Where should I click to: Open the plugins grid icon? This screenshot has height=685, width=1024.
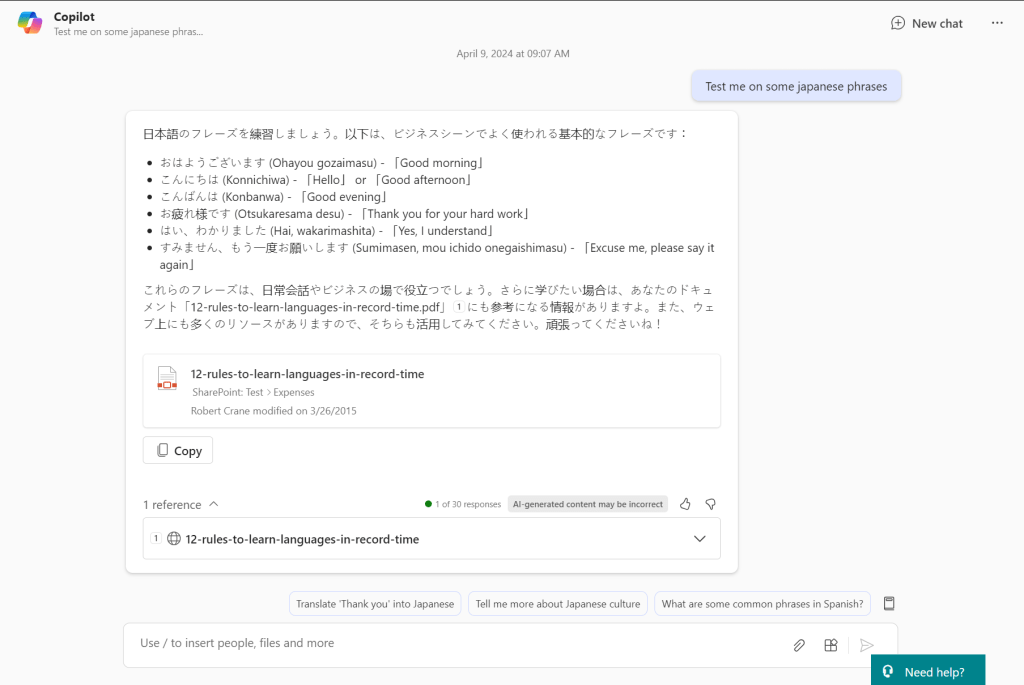830,645
